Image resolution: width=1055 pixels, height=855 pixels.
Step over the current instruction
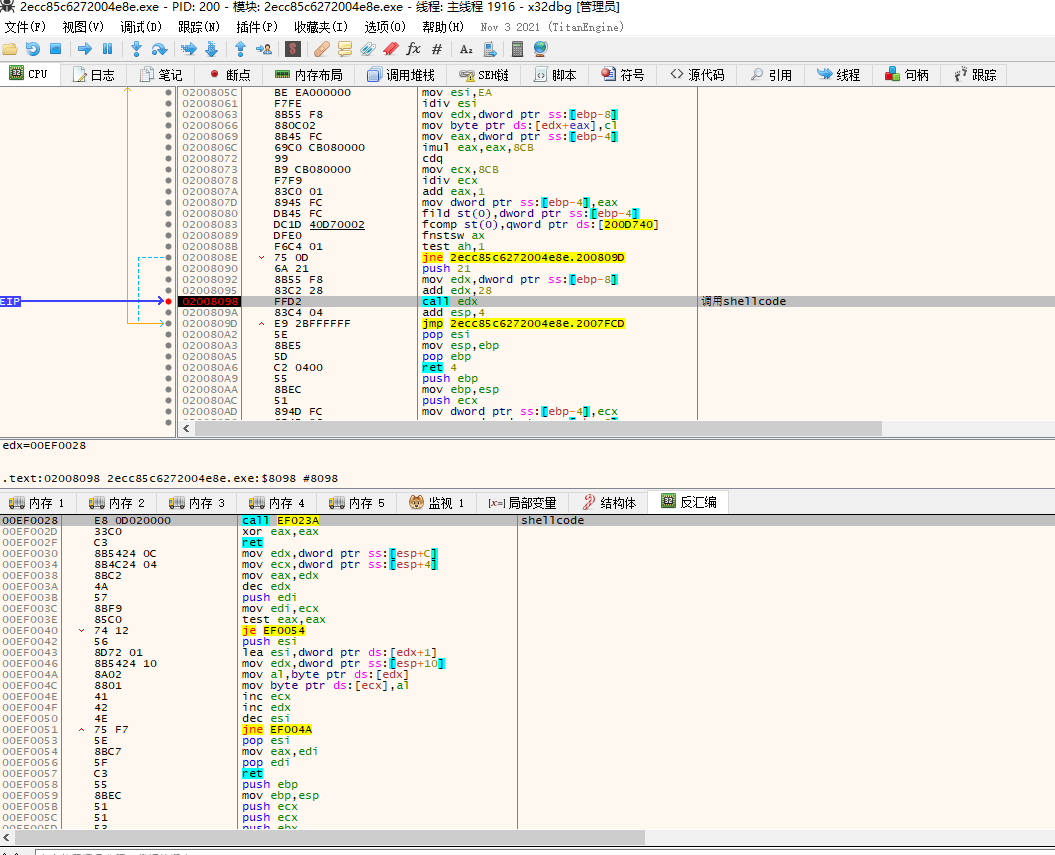(159, 49)
